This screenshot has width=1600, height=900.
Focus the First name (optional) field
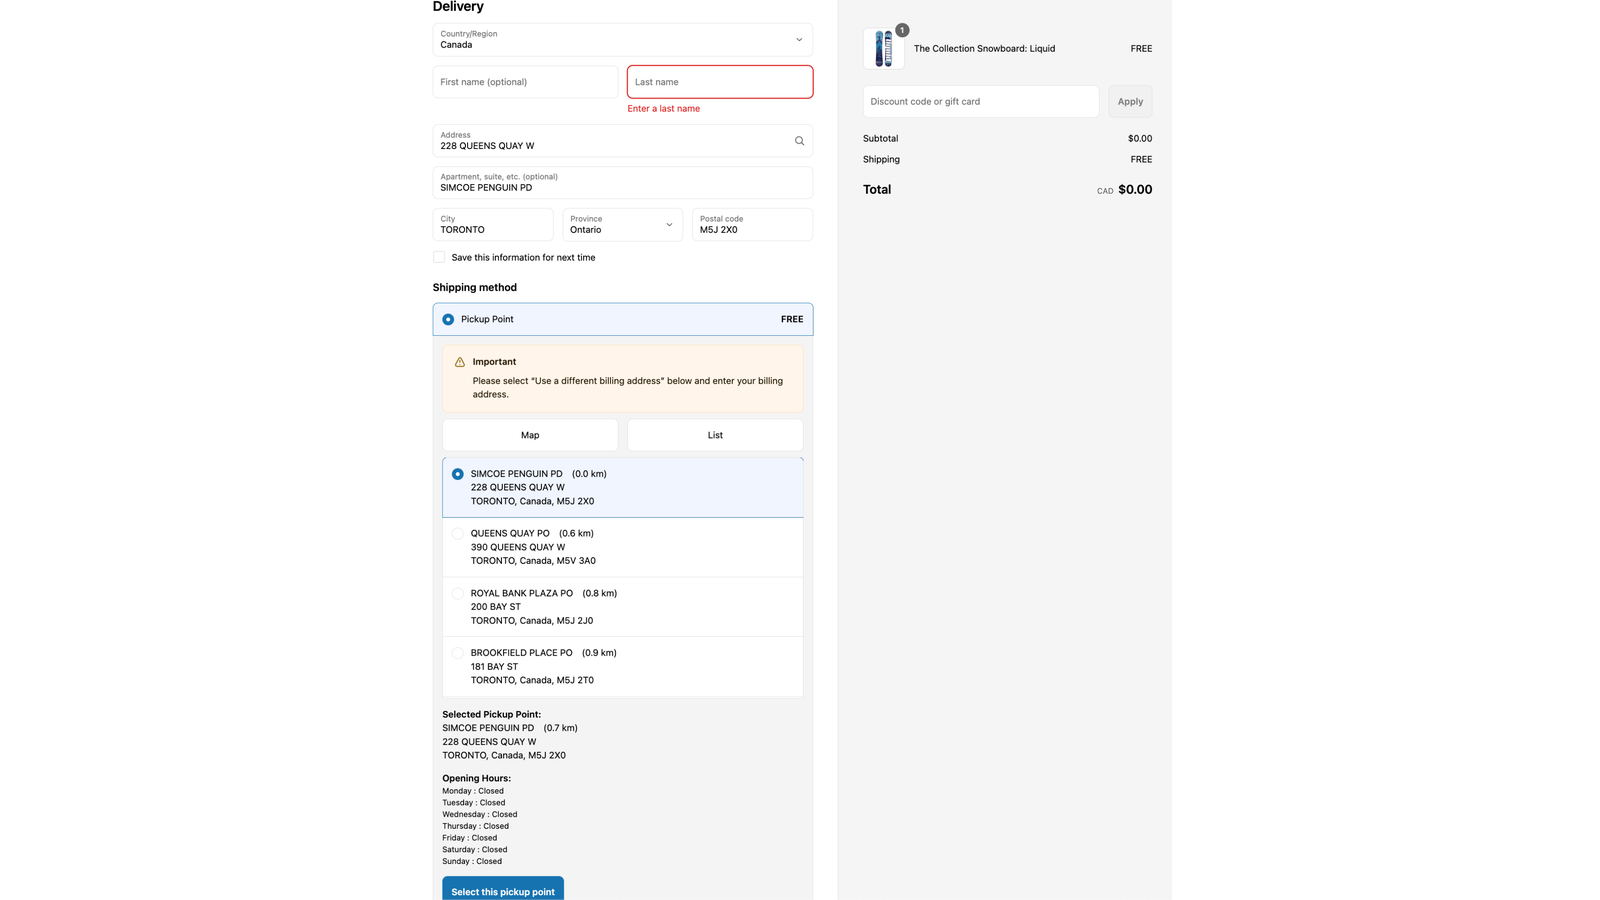[525, 82]
